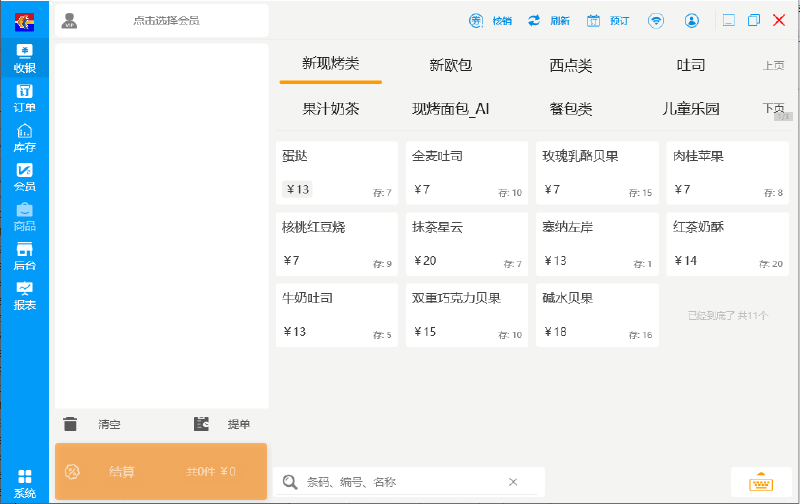Click the 核销 coupon verification icon
Viewport: 800px width, 504px height.
pos(476,21)
